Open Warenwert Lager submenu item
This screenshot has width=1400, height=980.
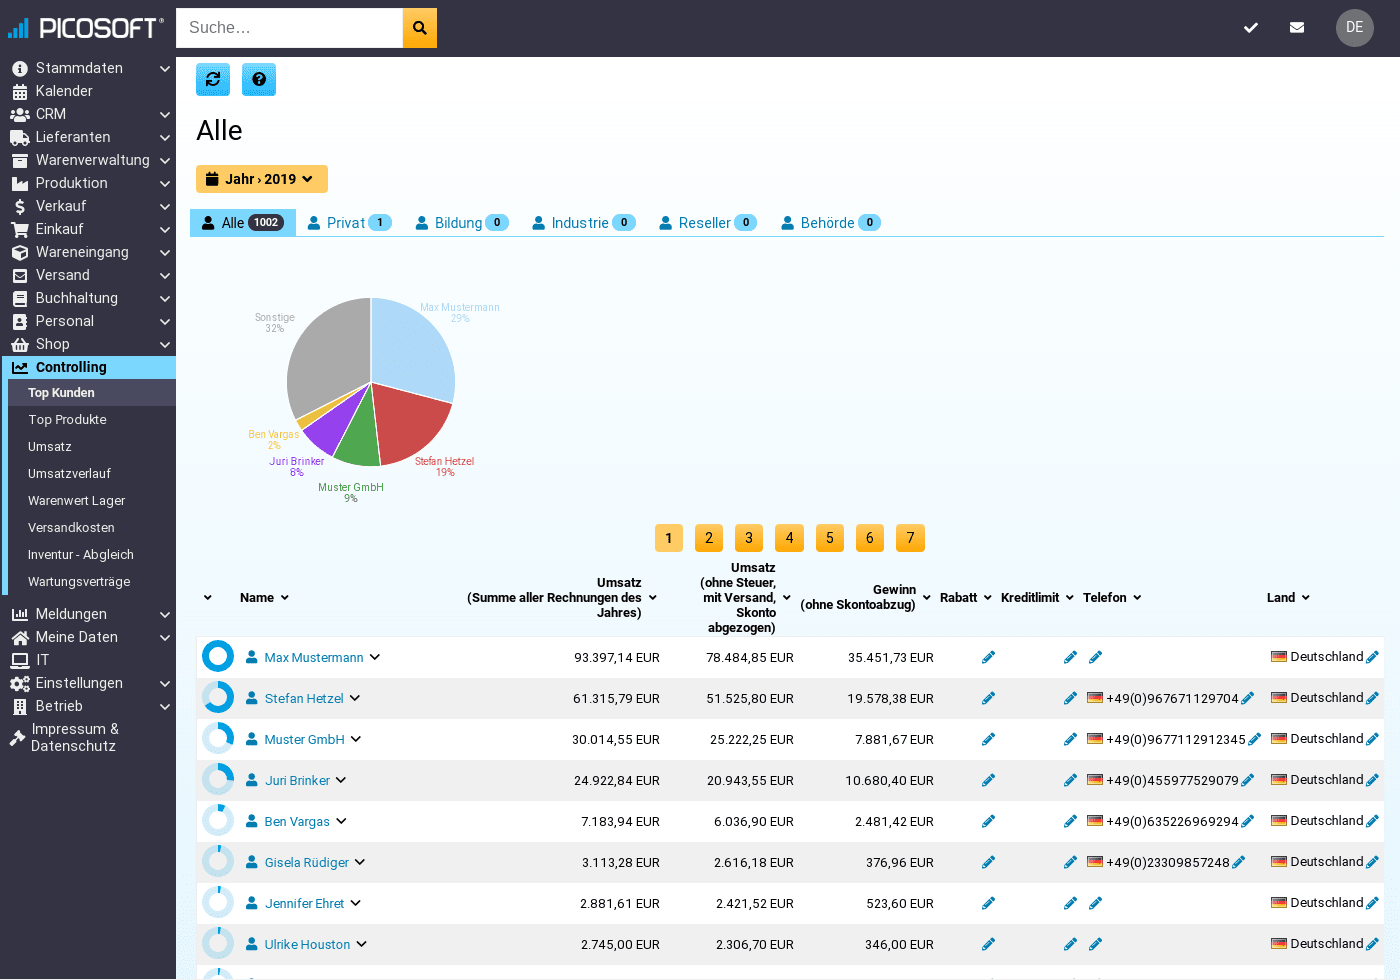tap(76, 501)
